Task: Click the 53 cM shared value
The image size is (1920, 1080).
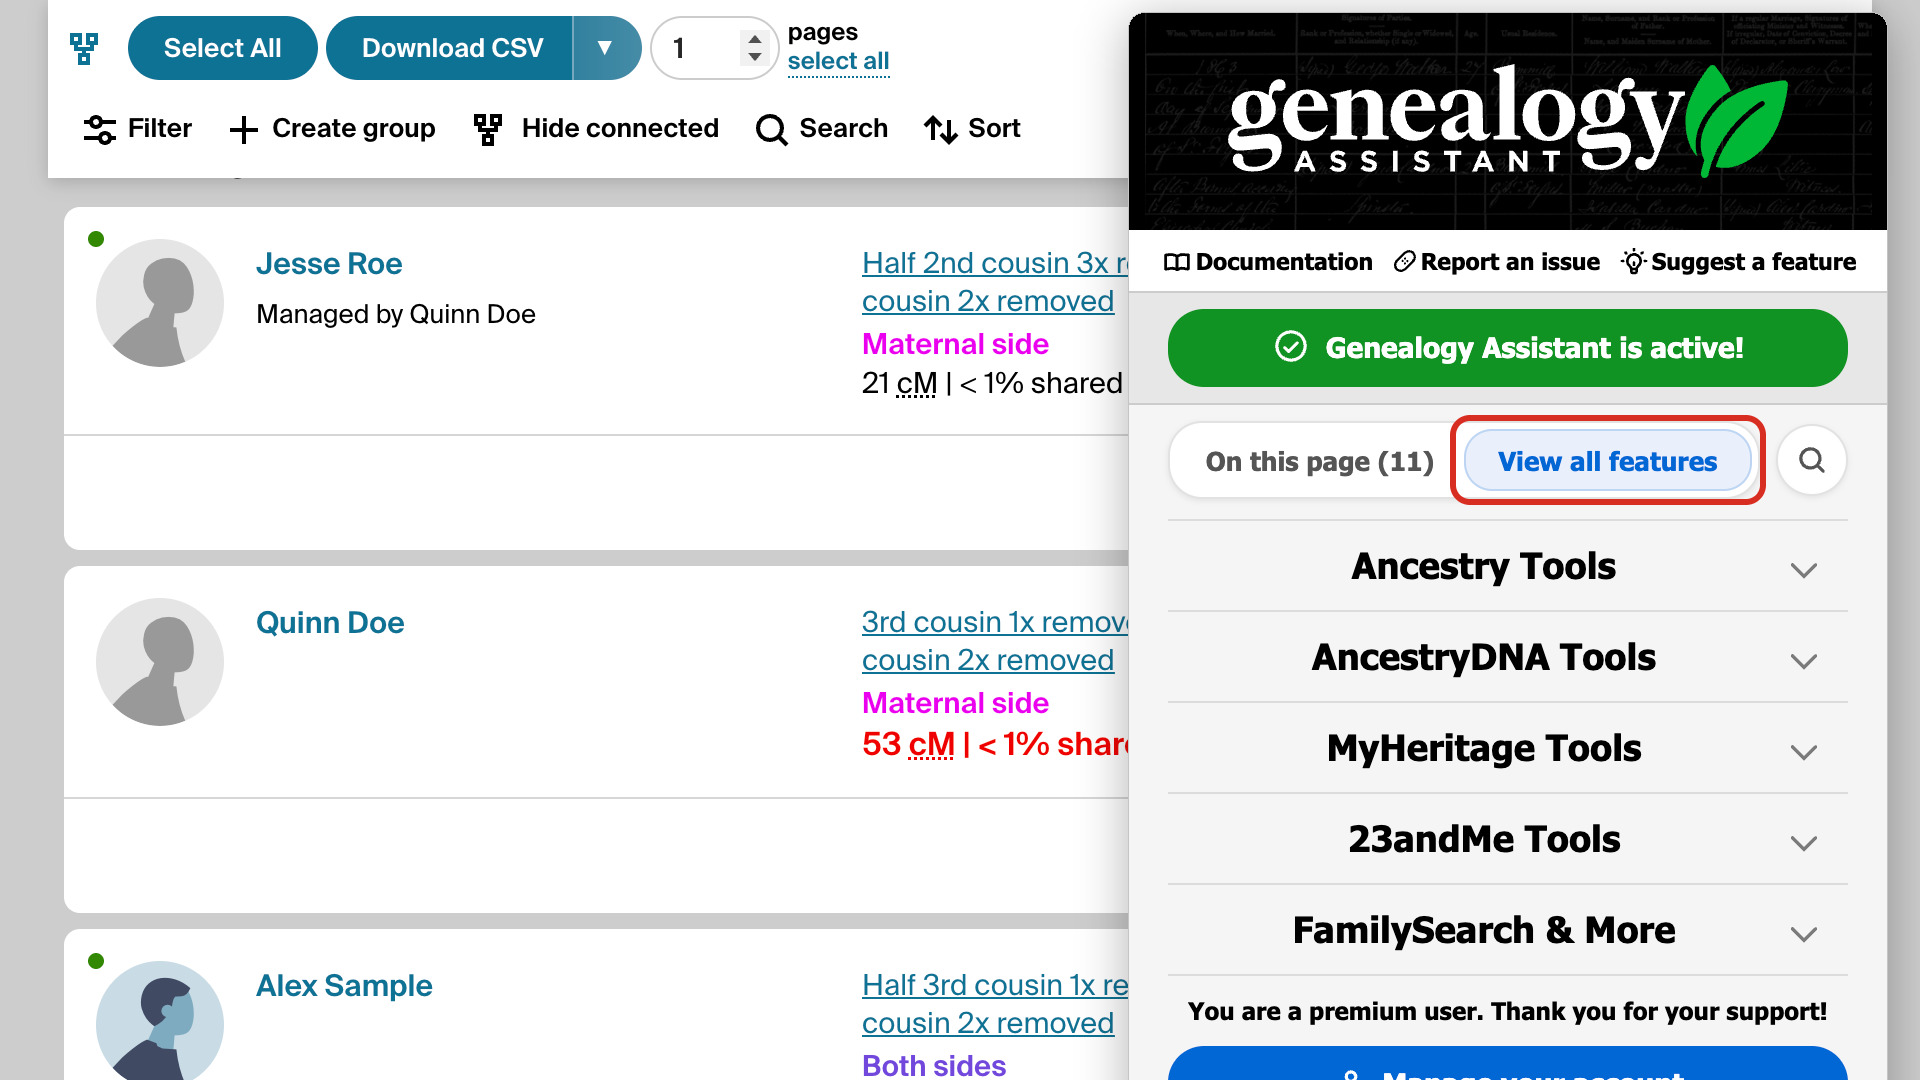Action: 995,745
